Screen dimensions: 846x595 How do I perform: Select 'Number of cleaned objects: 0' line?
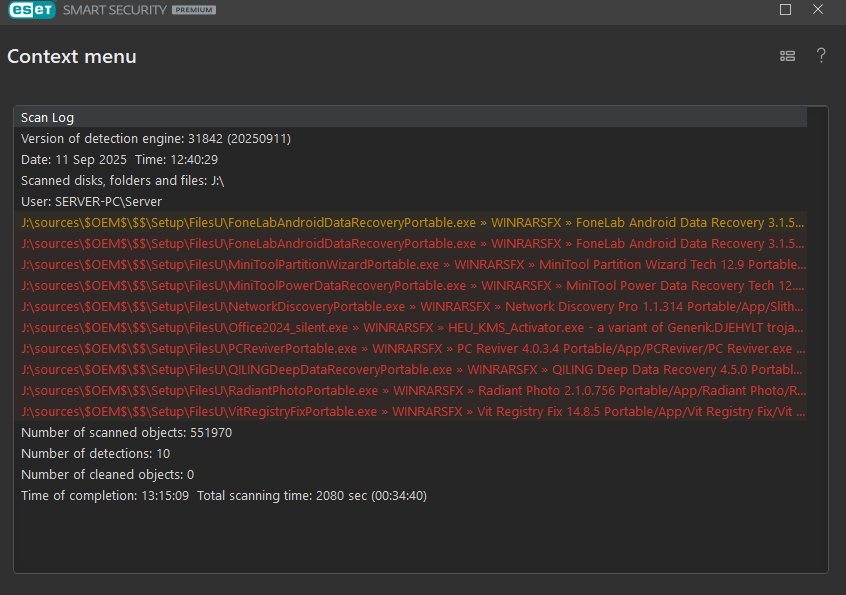(x=411, y=475)
